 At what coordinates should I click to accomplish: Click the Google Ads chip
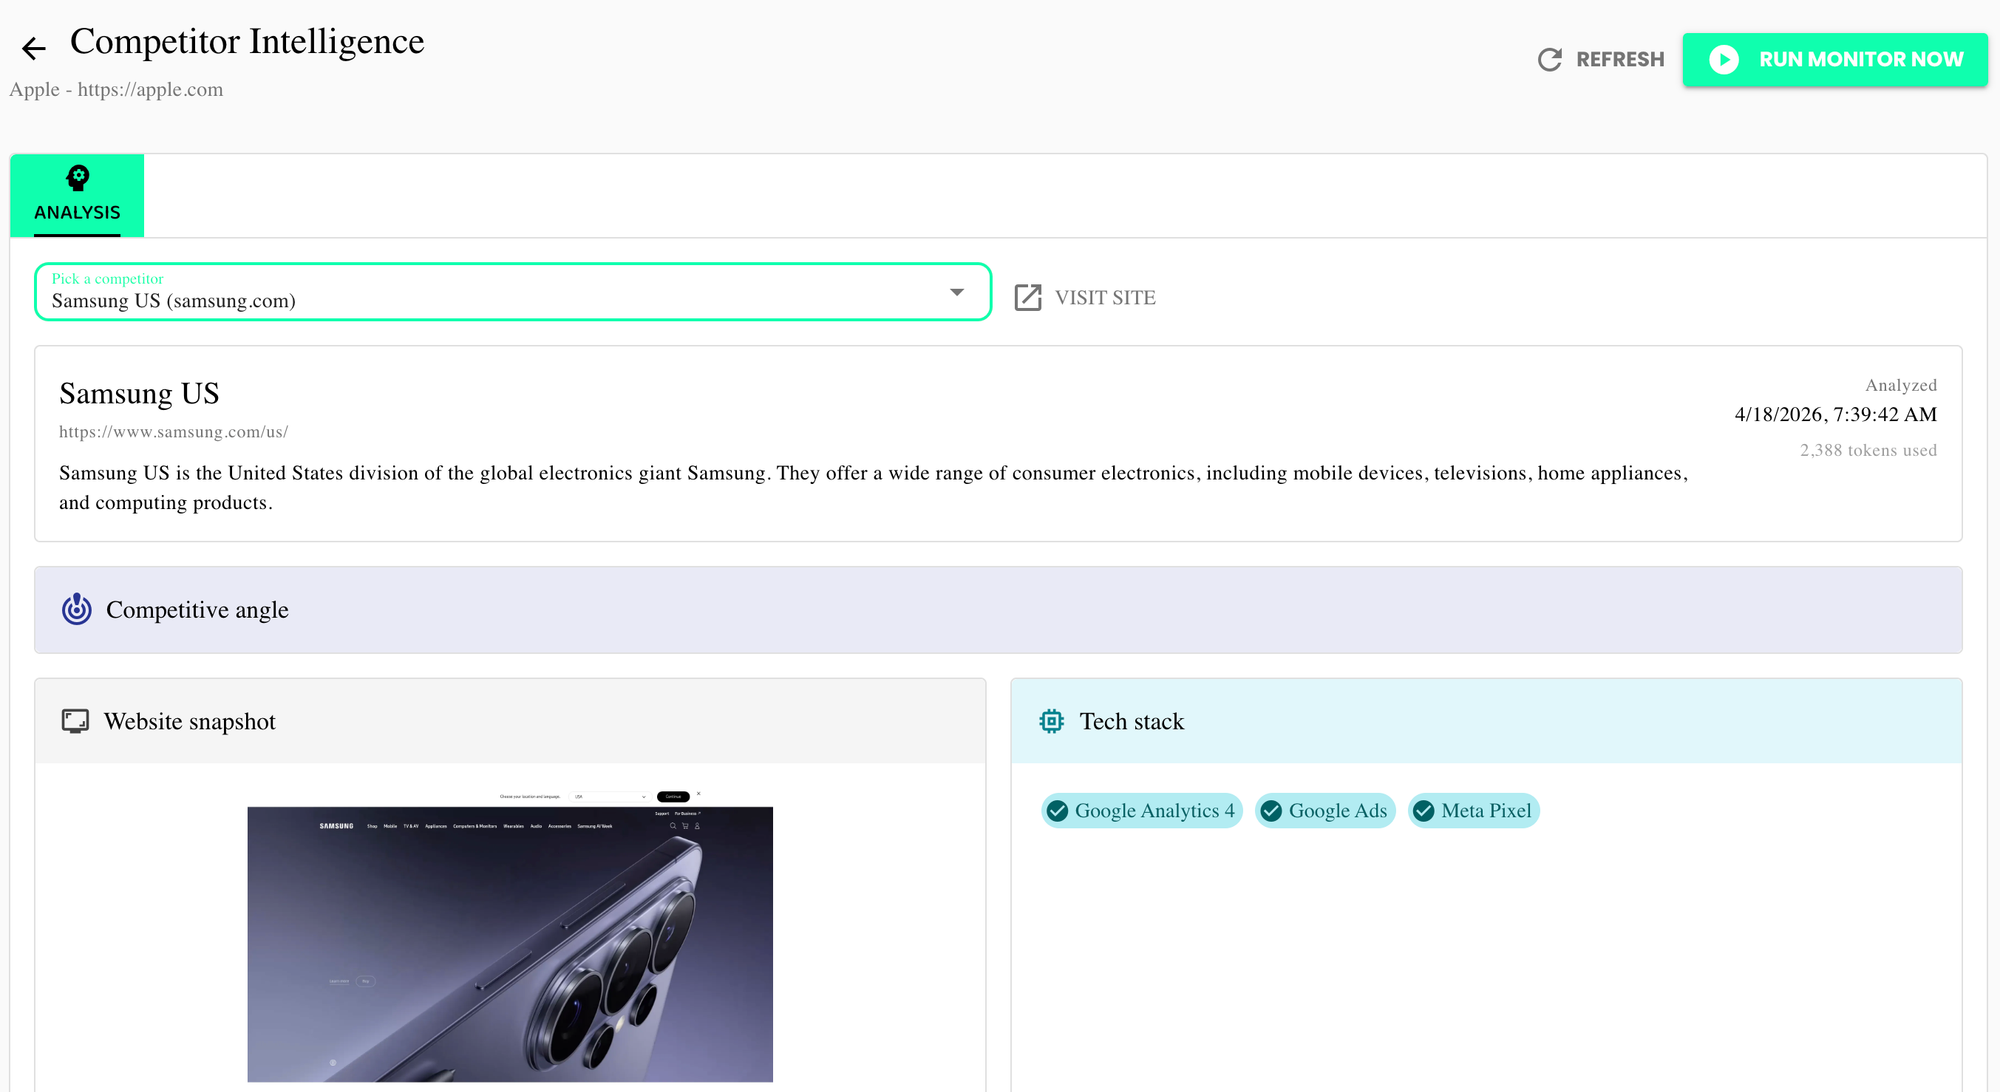click(1325, 811)
